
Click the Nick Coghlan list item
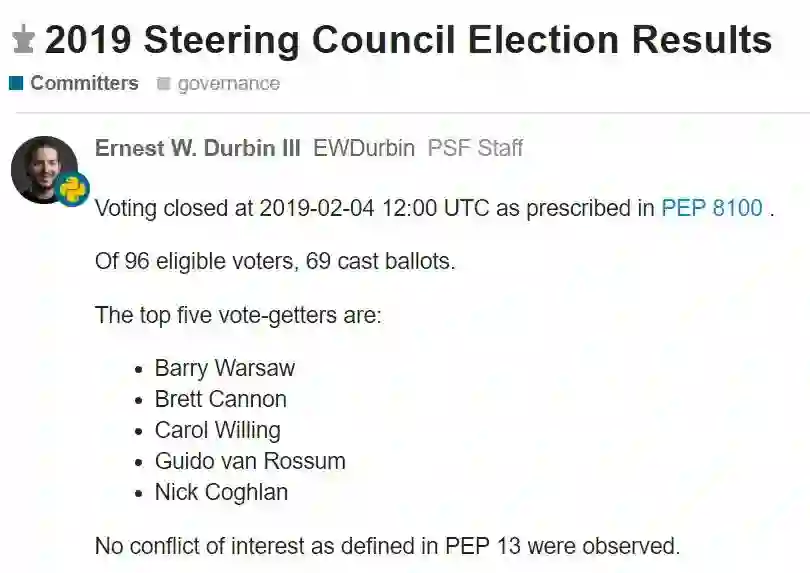221,492
